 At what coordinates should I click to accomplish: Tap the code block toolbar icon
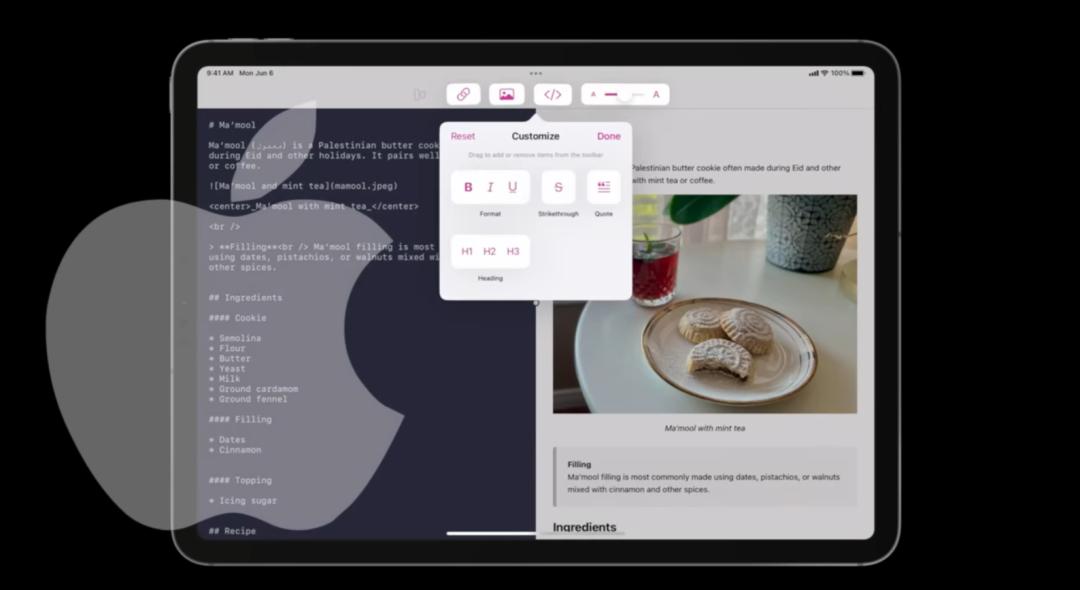552,95
